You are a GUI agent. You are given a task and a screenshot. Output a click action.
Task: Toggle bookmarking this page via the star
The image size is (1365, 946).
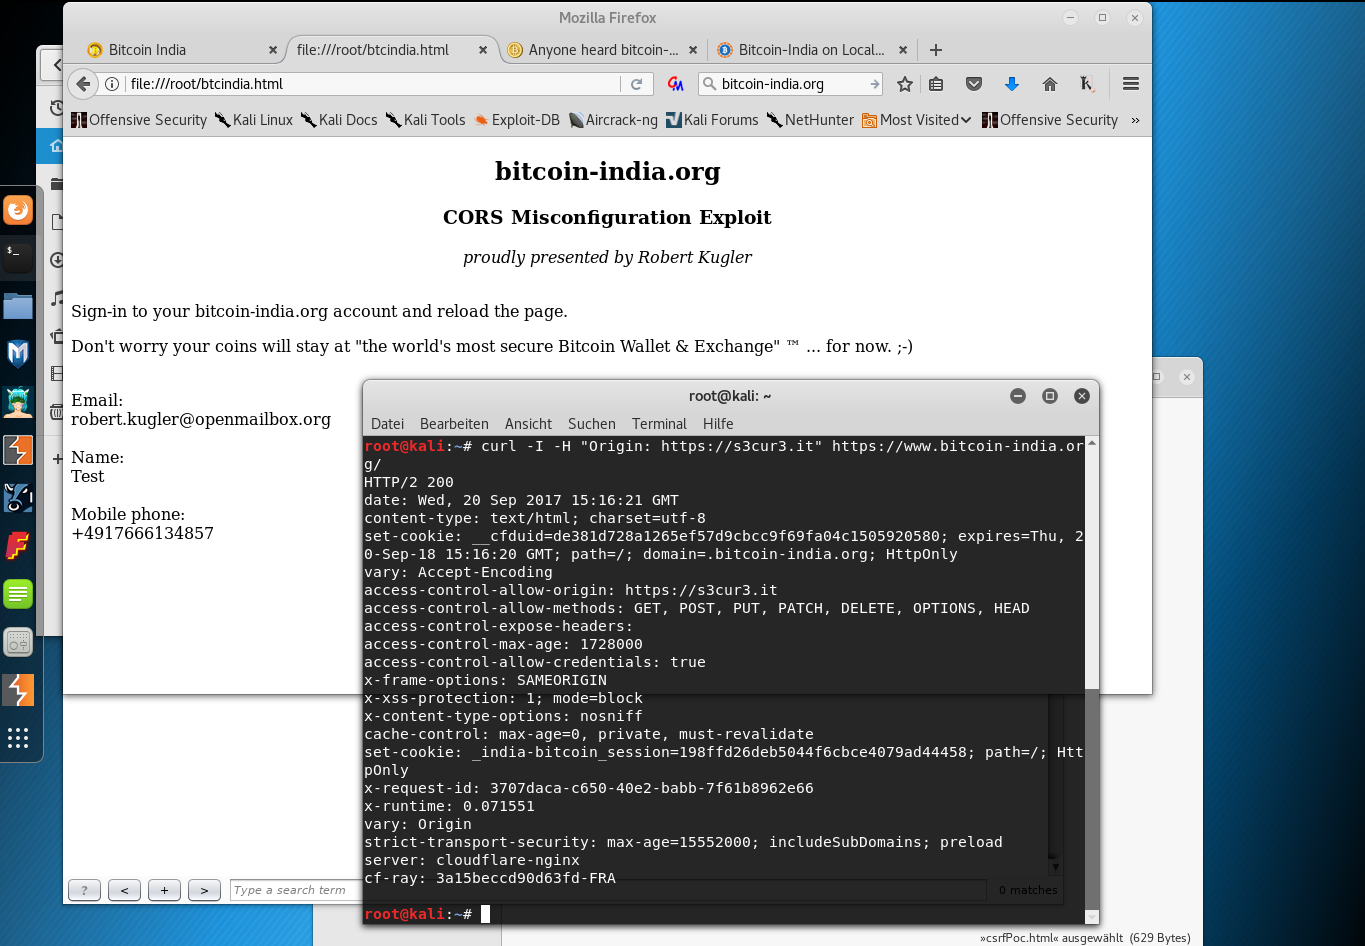[x=904, y=84]
